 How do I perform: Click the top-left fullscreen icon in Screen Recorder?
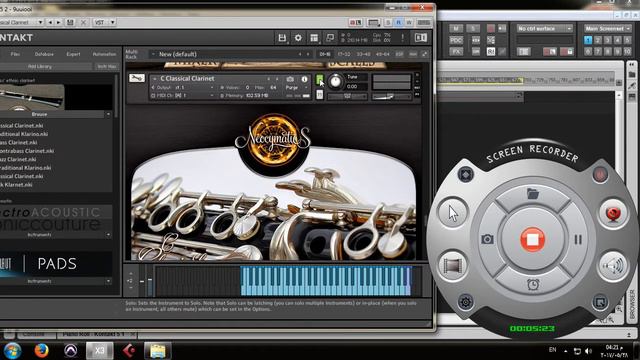(x=465, y=174)
